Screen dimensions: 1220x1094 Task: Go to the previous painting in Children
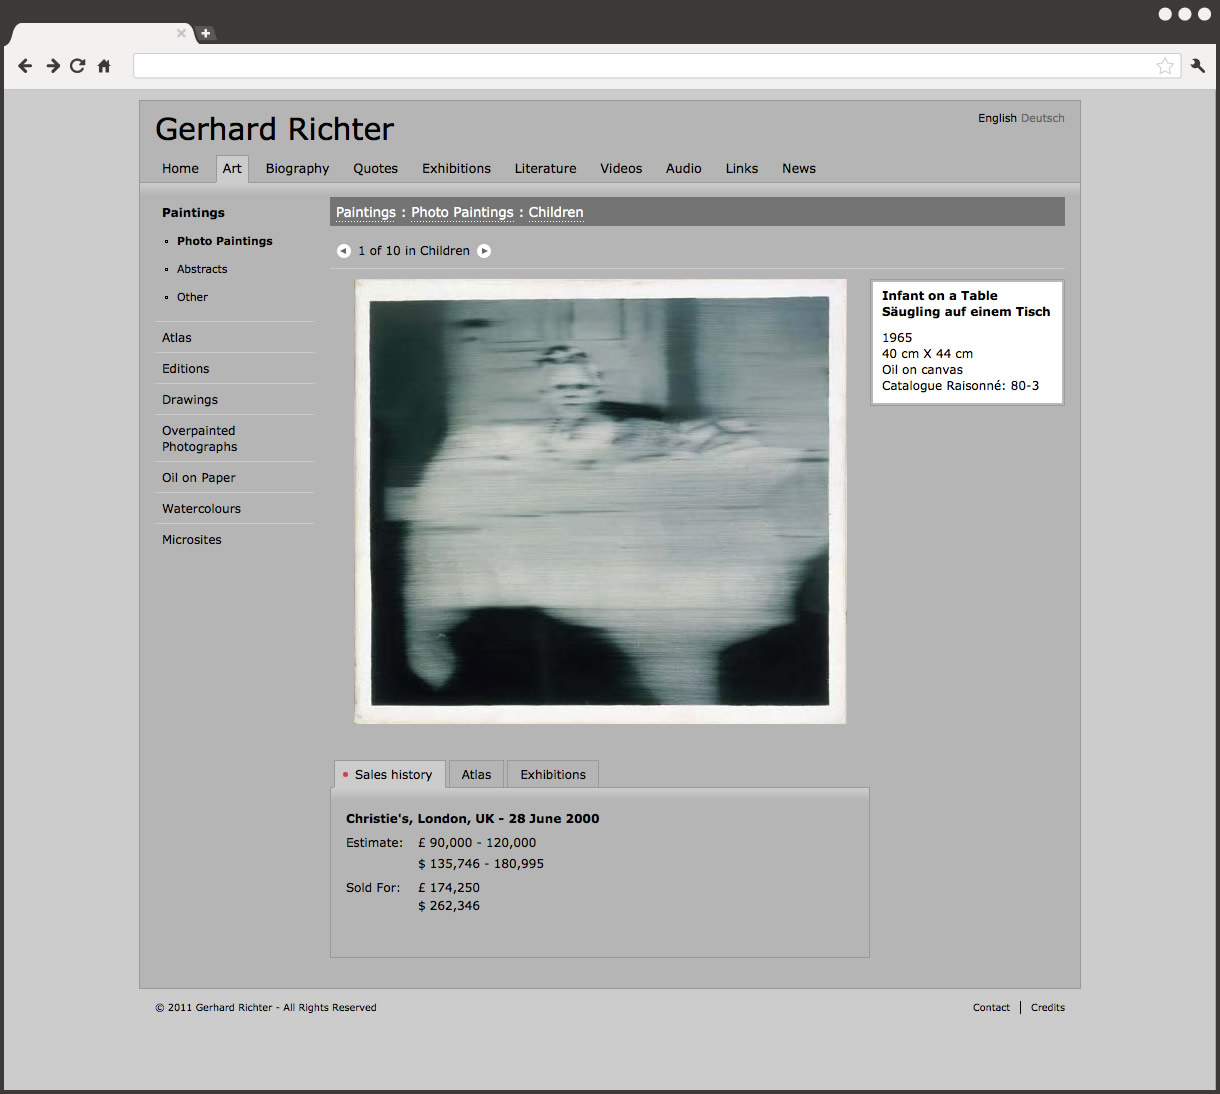[343, 251]
